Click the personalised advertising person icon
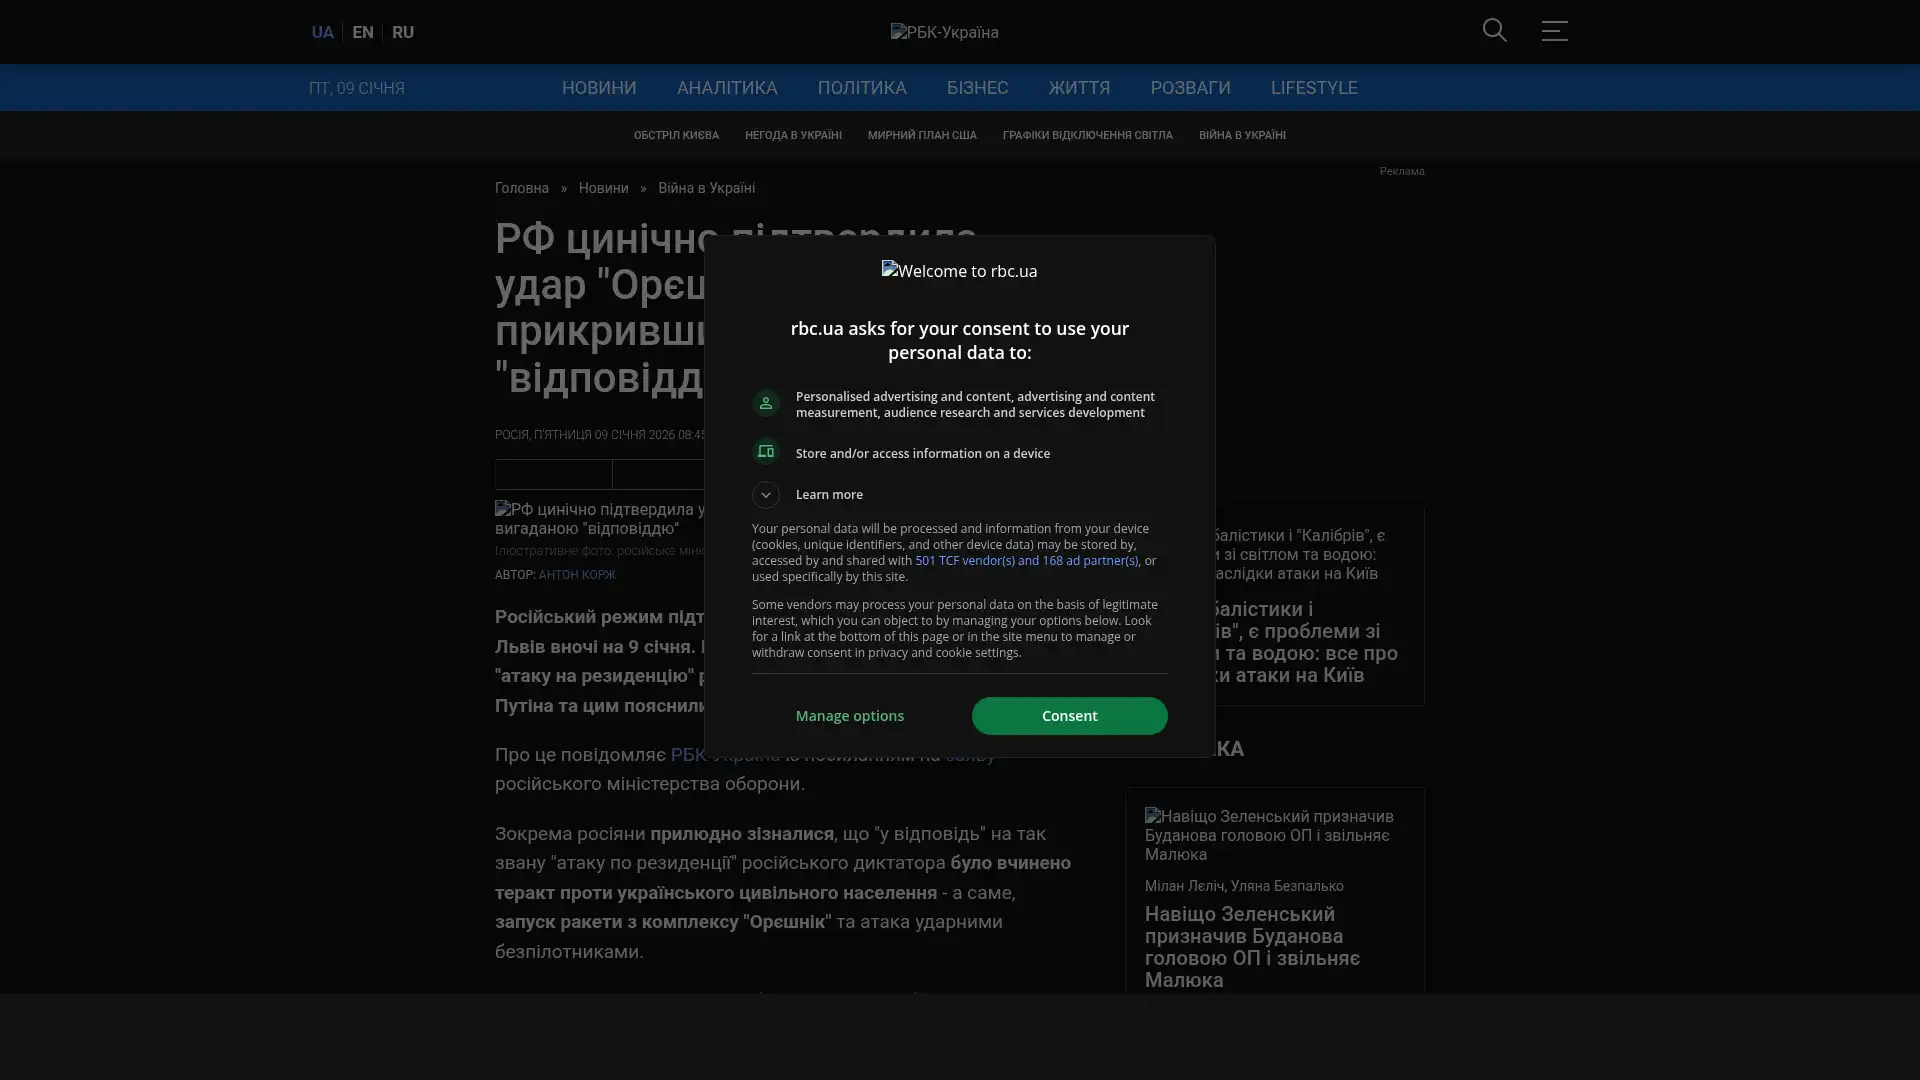This screenshot has width=1920, height=1080. [x=766, y=403]
